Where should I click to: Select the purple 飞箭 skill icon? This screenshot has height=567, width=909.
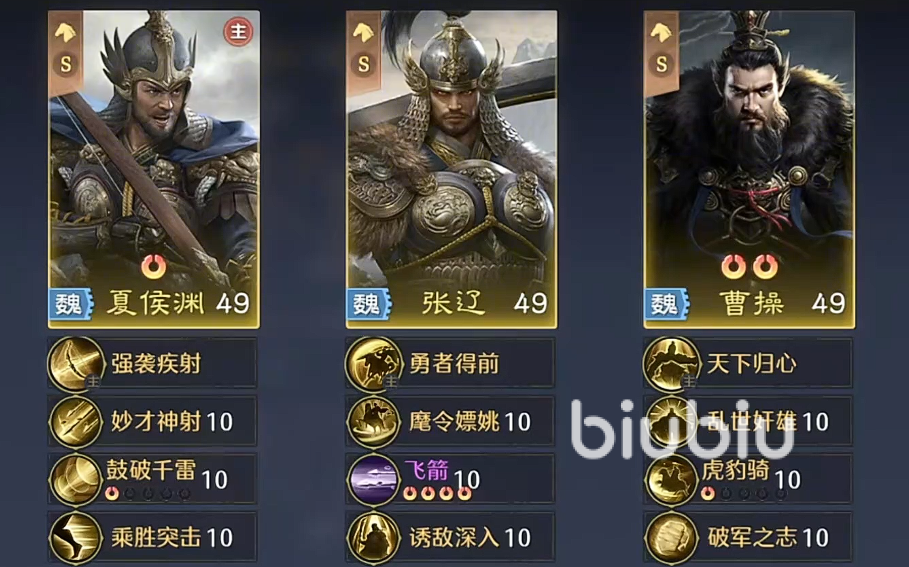[x=373, y=479]
